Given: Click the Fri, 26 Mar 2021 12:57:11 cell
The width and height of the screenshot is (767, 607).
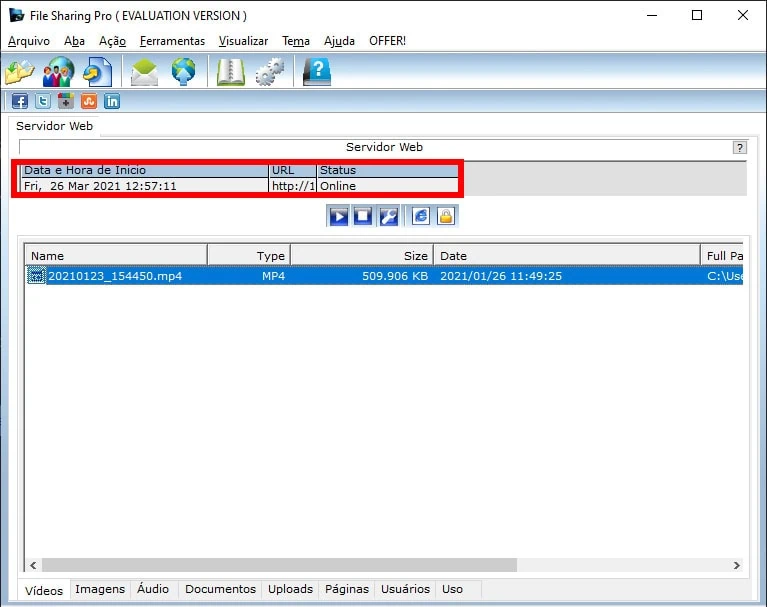Looking at the screenshot, I should tap(145, 186).
